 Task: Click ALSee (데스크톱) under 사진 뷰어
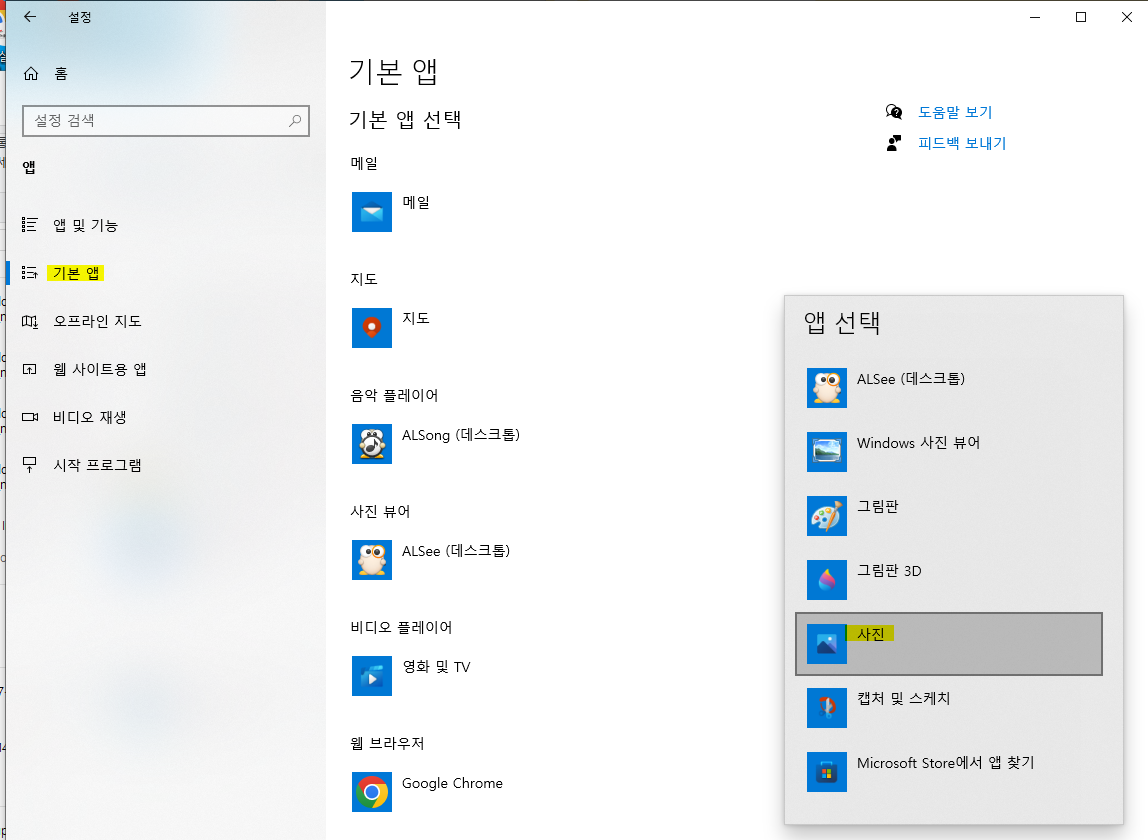[455, 550]
